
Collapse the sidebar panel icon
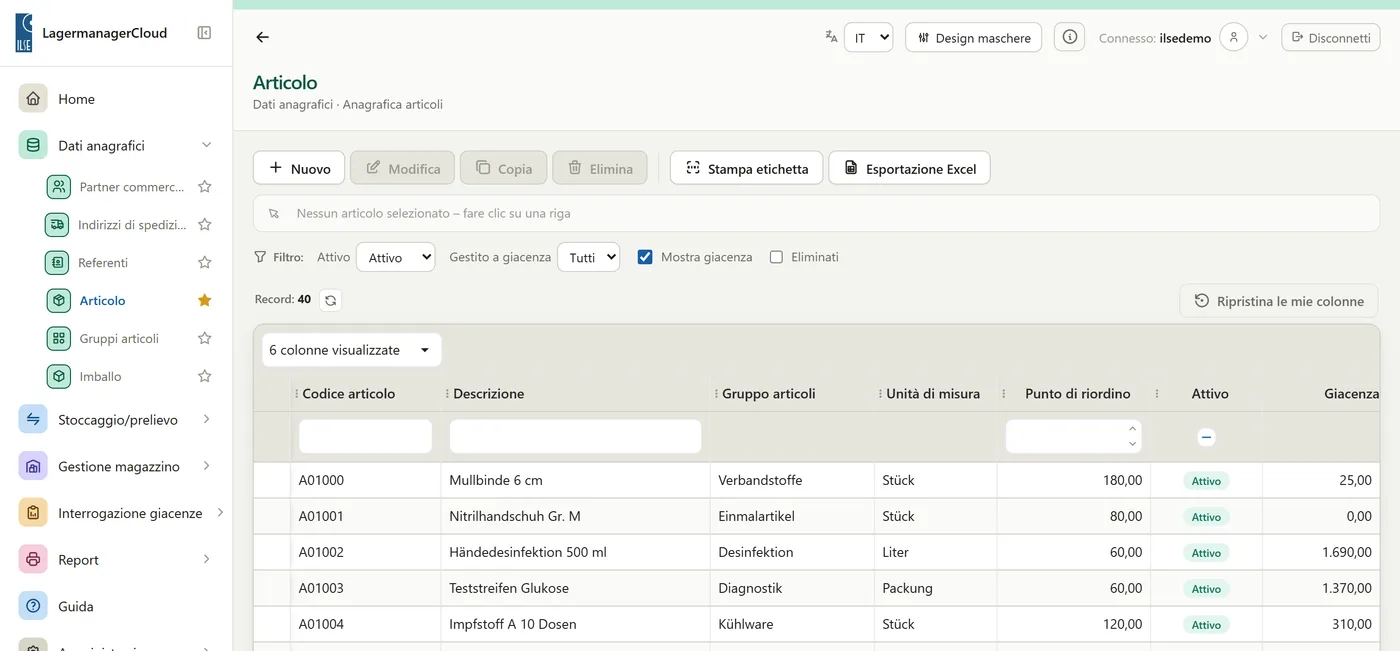[x=204, y=33]
